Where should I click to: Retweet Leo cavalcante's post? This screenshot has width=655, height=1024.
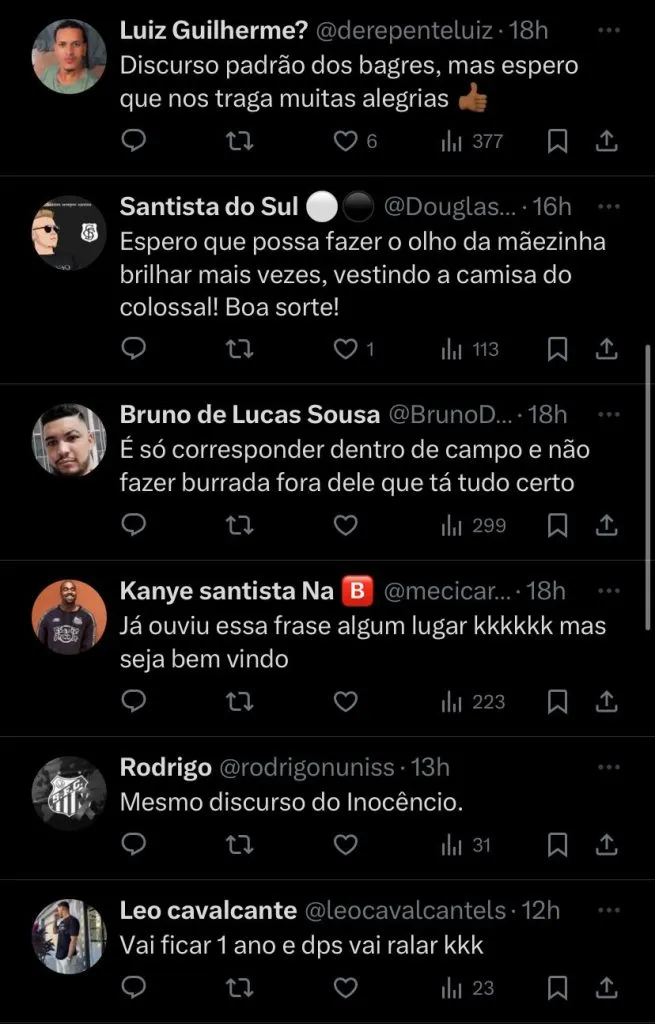pos(240,989)
